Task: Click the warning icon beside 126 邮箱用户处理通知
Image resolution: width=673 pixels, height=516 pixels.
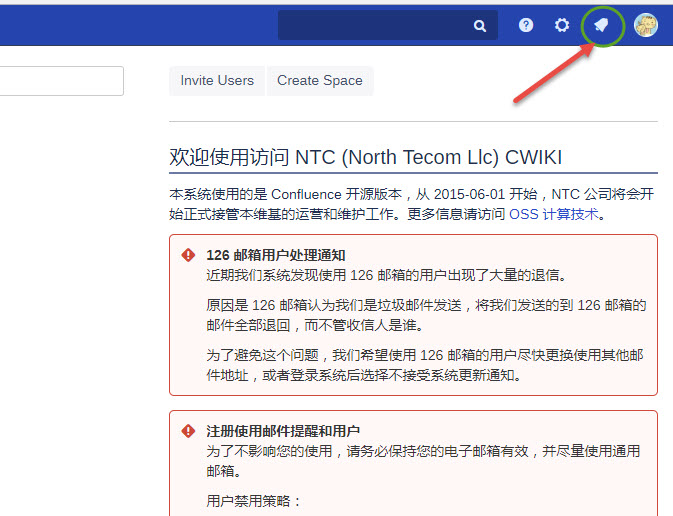Action: 188,255
